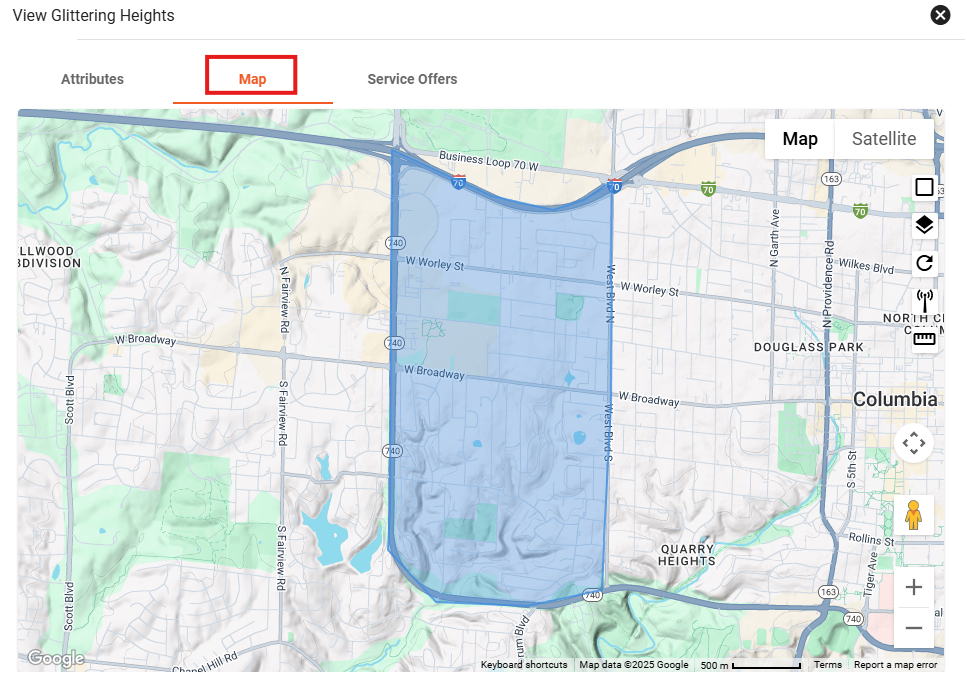This screenshot has width=967, height=681.
Task: Zoom out with the minus button
Action: [913, 628]
